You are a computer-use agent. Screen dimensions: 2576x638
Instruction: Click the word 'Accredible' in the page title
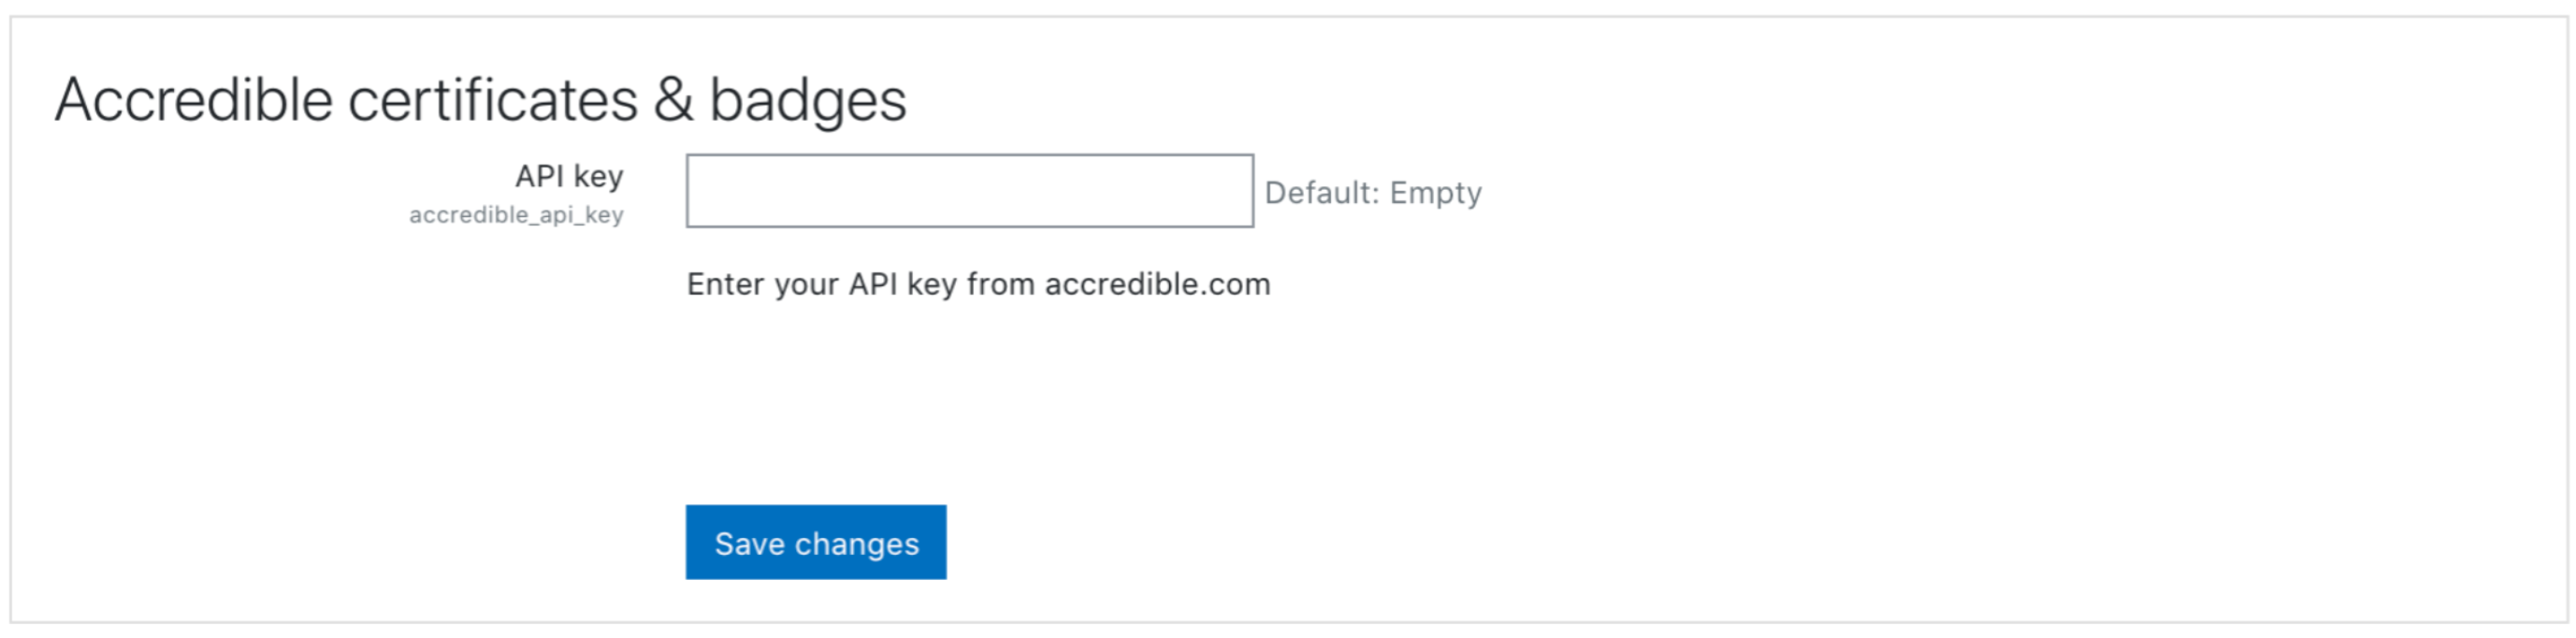pyautogui.click(x=194, y=100)
